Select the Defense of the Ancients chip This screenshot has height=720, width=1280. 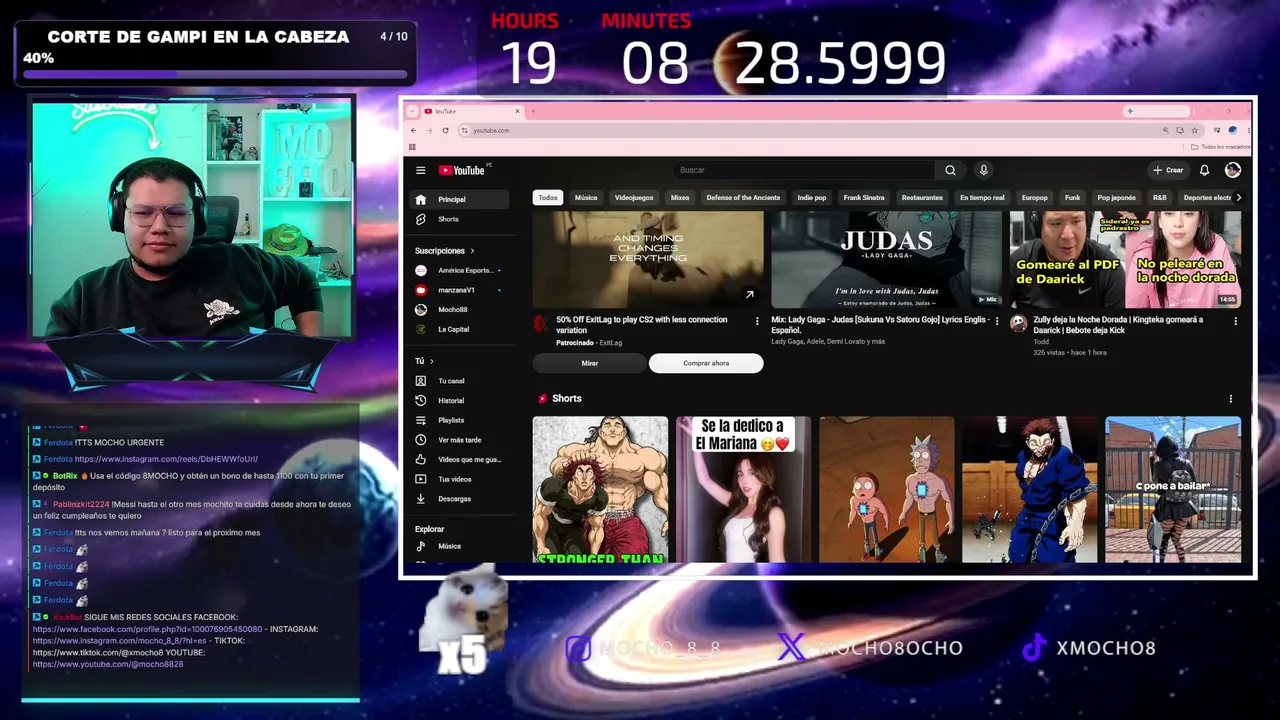click(743, 198)
